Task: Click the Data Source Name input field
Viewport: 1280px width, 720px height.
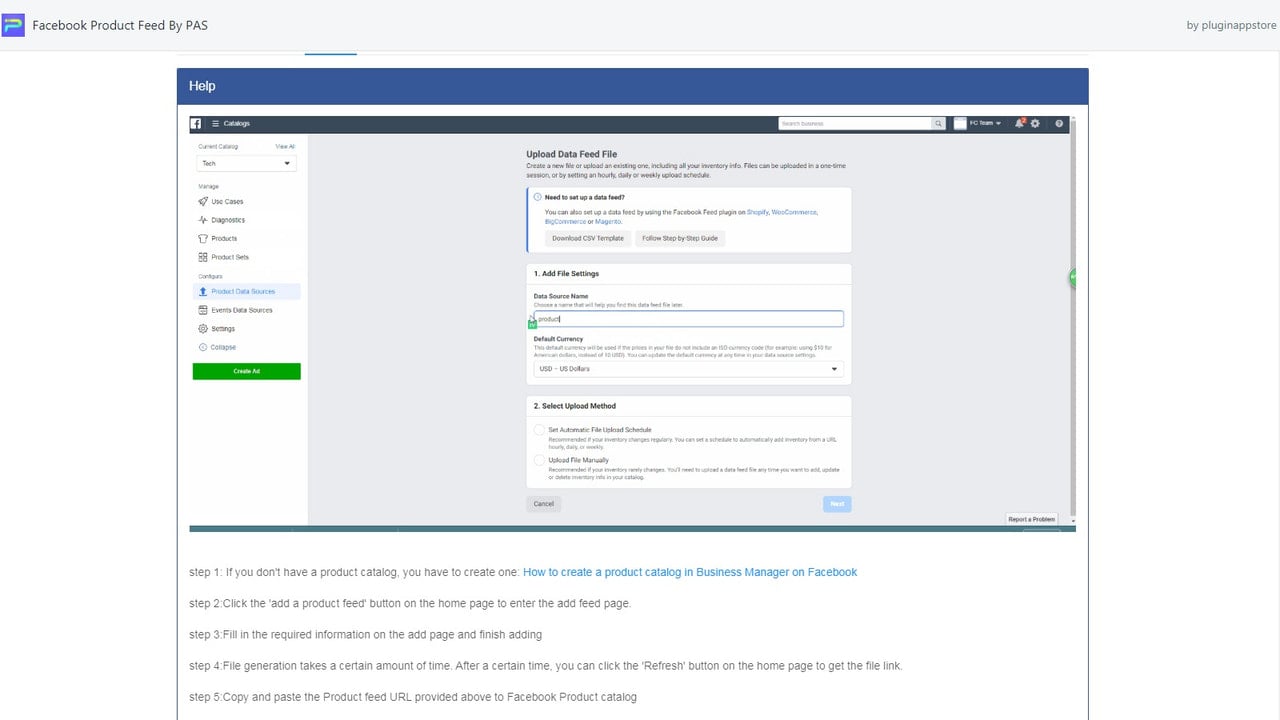Action: (688, 319)
